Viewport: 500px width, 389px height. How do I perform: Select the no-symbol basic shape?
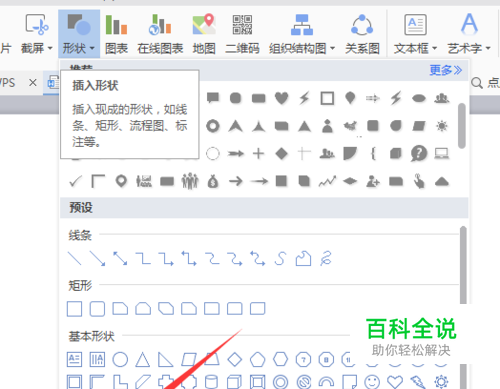(x=303, y=382)
